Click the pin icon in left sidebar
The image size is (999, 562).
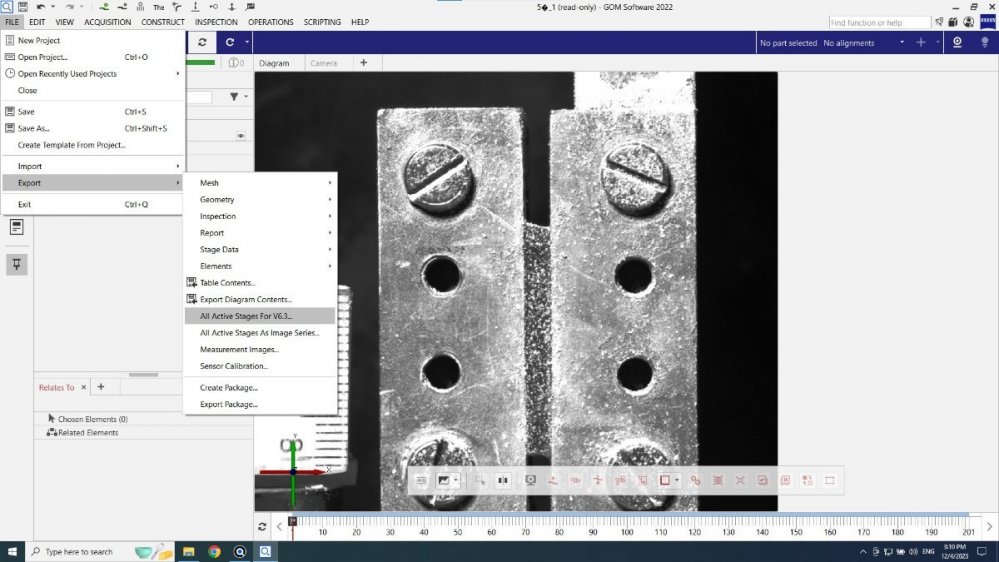(17, 263)
